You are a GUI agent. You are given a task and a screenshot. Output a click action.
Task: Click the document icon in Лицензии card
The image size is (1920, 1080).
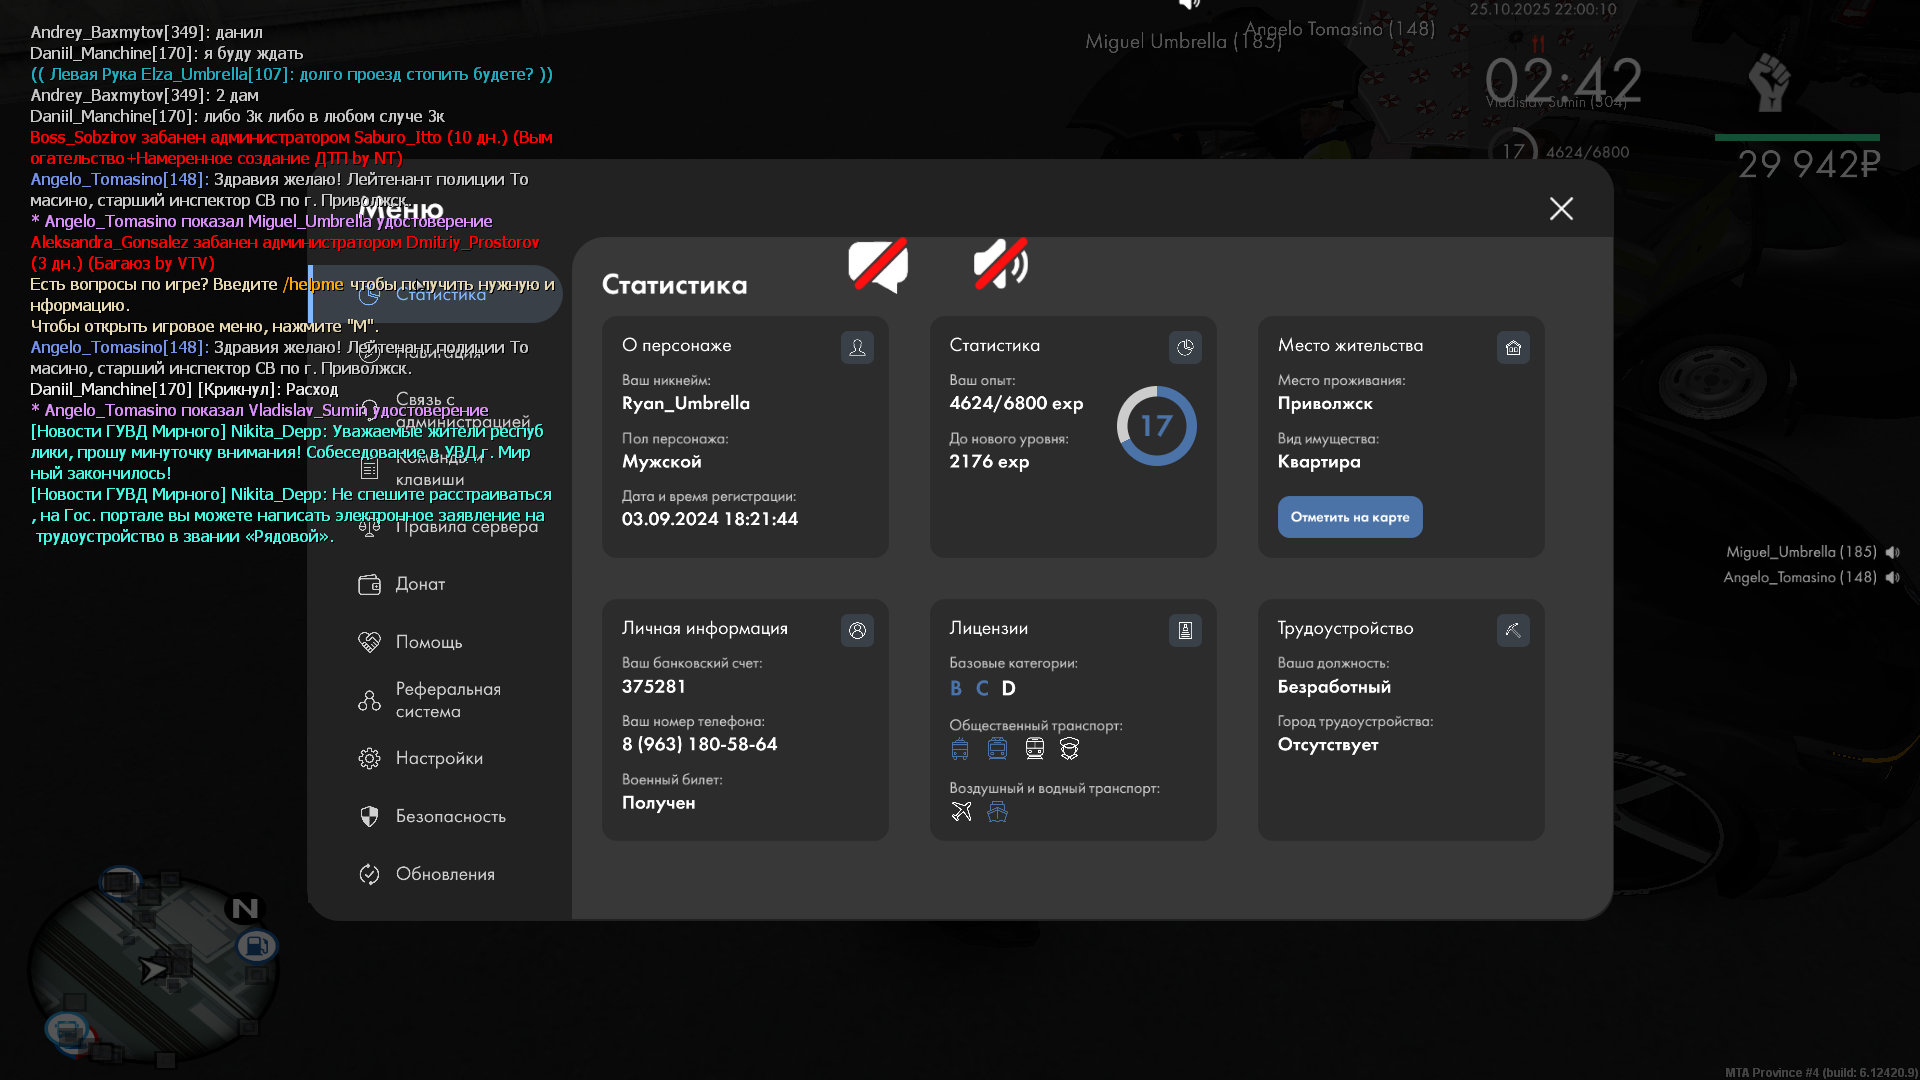pyautogui.click(x=1185, y=630)
